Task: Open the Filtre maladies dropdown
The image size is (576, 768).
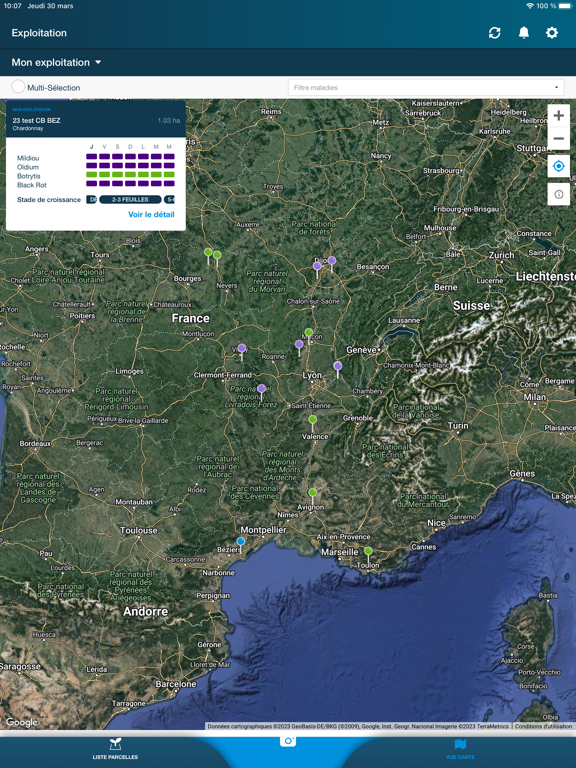Action: click(x=426, y=88)
